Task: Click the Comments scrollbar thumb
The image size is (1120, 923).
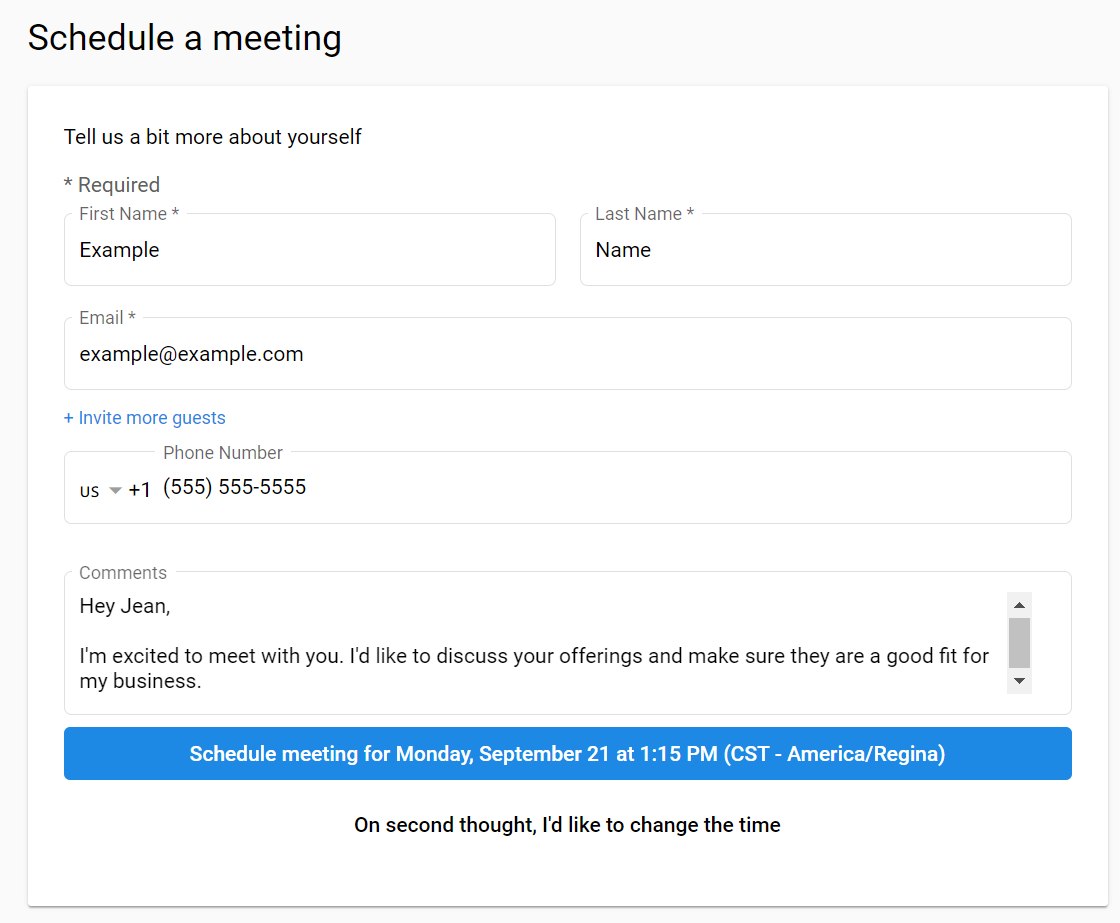Action: 1019,643
